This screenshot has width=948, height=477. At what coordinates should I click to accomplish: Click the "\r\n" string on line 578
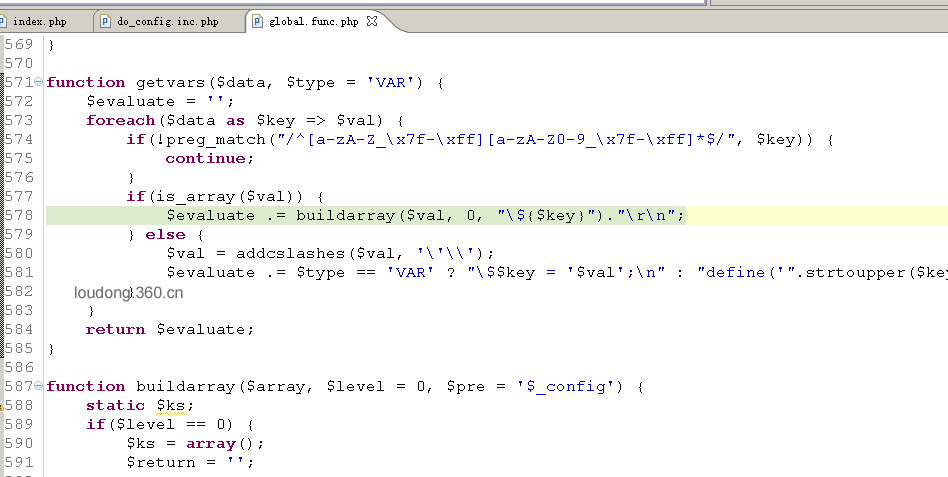pos(647,216)
